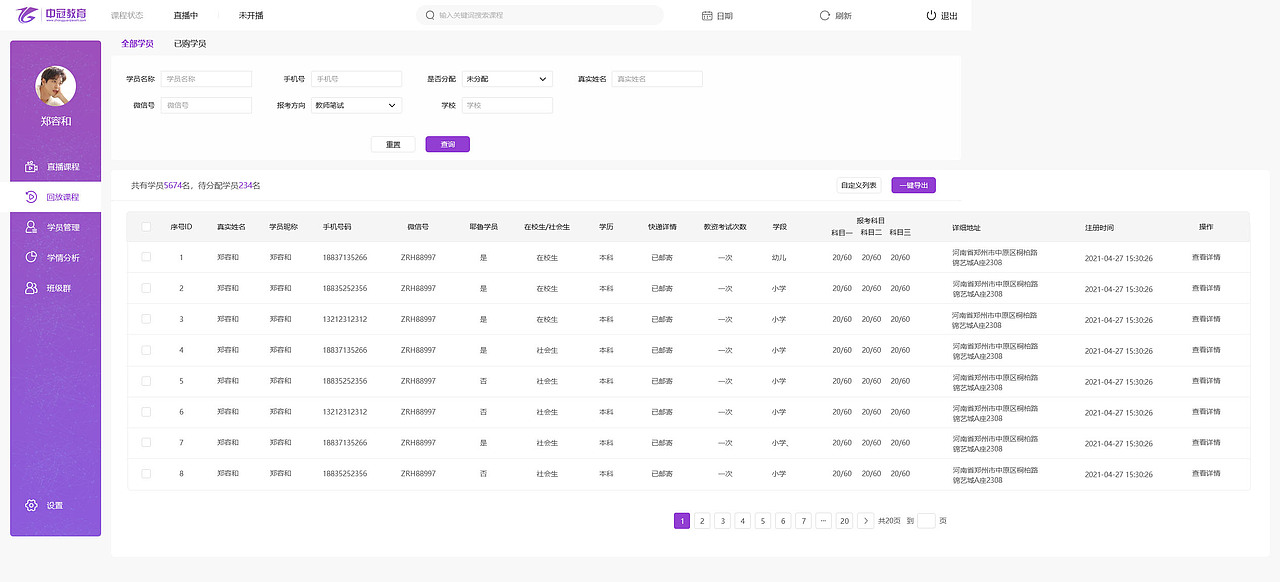This screenshot has width=1280, height=582.
Task: Check the checkbox for row 7
Action: click(x=146, y=442)
